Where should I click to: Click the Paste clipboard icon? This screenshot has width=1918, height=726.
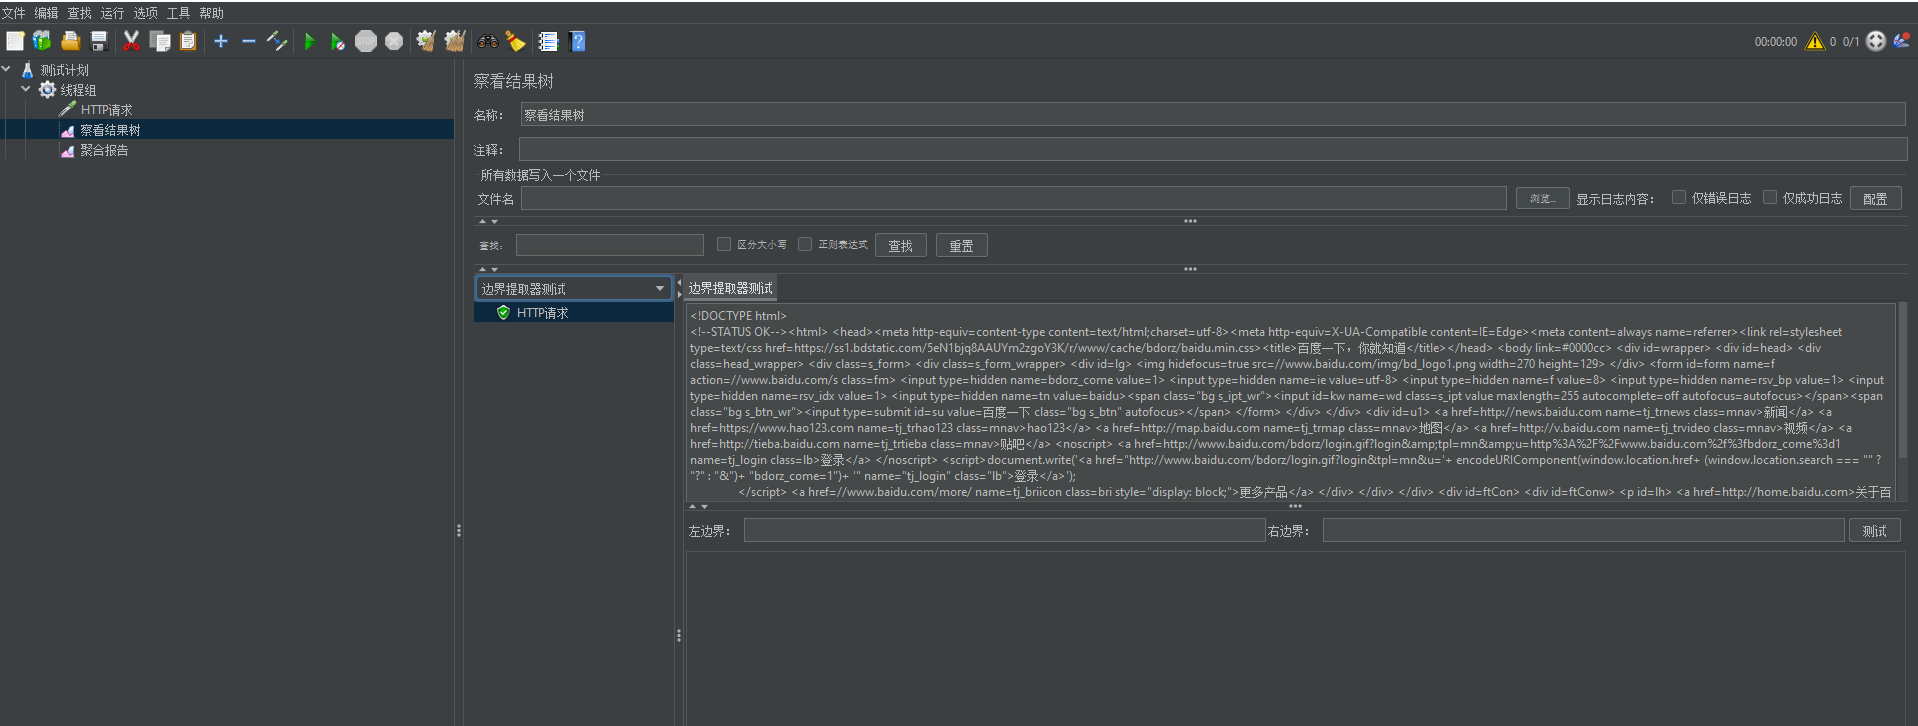(187, 41)
